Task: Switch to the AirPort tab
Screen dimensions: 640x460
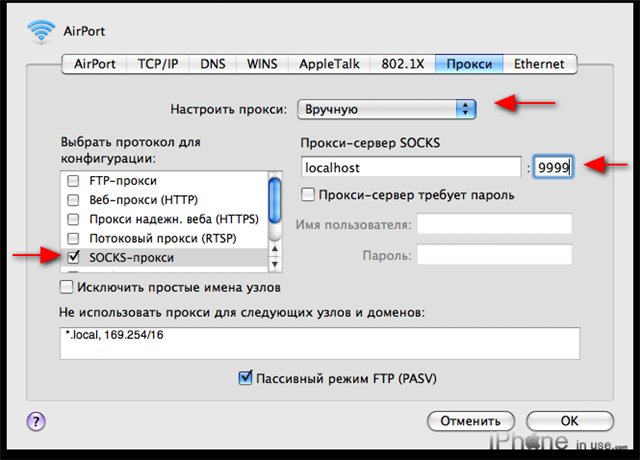Action: tap(95, 64)
